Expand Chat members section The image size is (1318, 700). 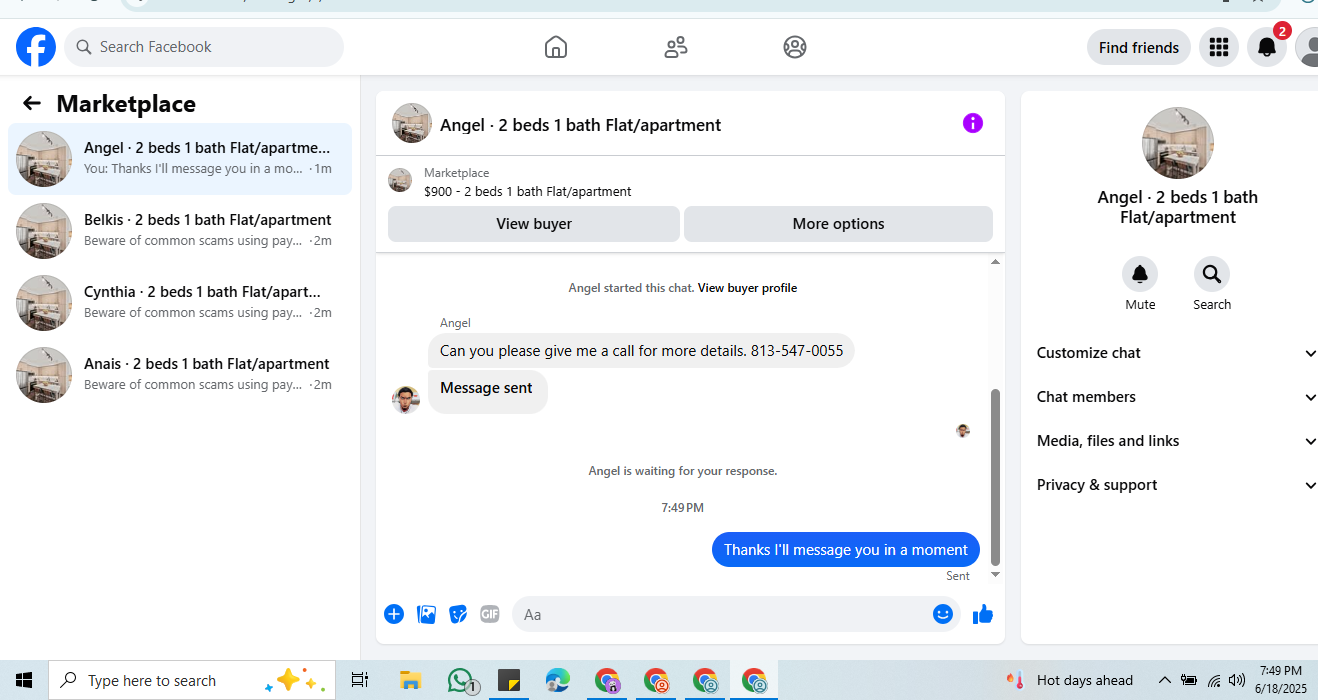[x=1177, y=397]
